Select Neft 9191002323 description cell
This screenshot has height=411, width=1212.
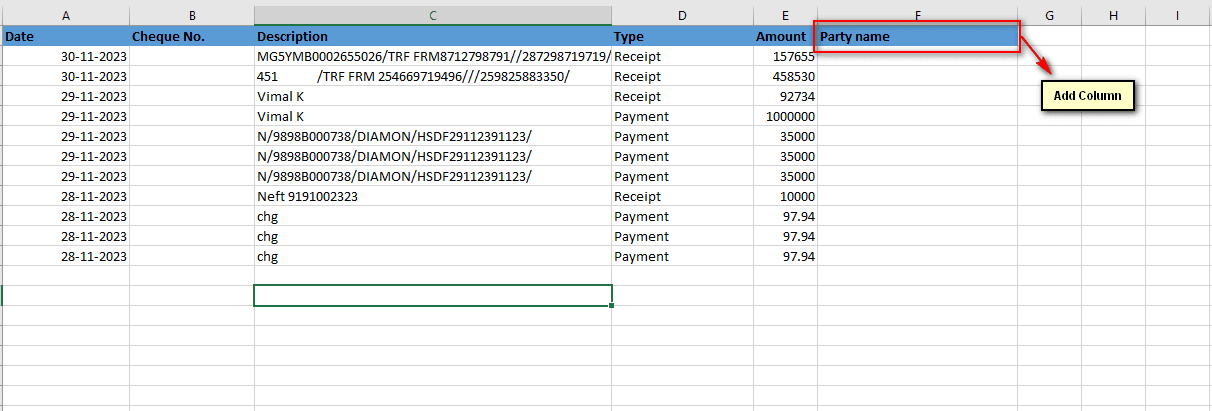[433, 196]
